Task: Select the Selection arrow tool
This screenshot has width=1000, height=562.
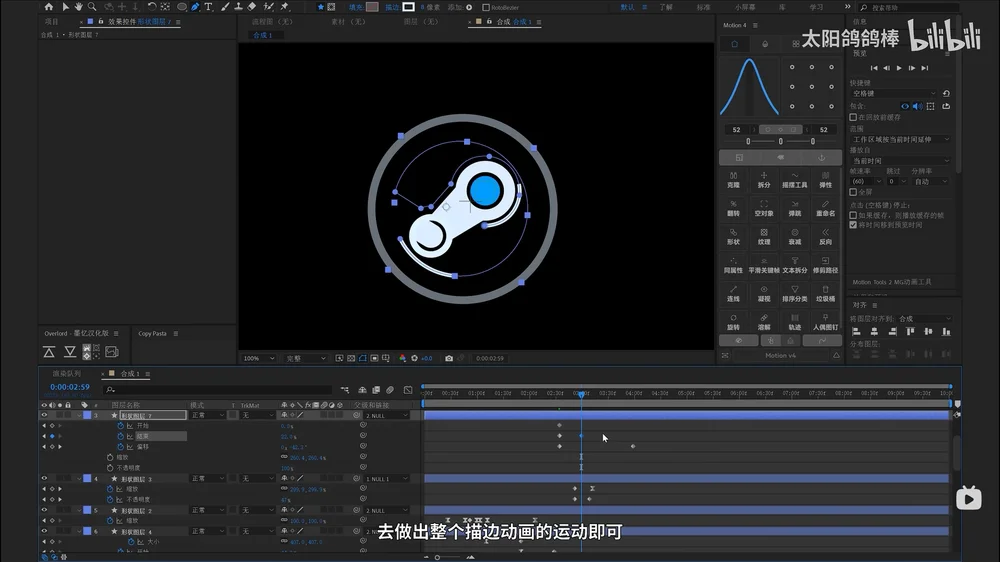Action: [x=65, y=7]
